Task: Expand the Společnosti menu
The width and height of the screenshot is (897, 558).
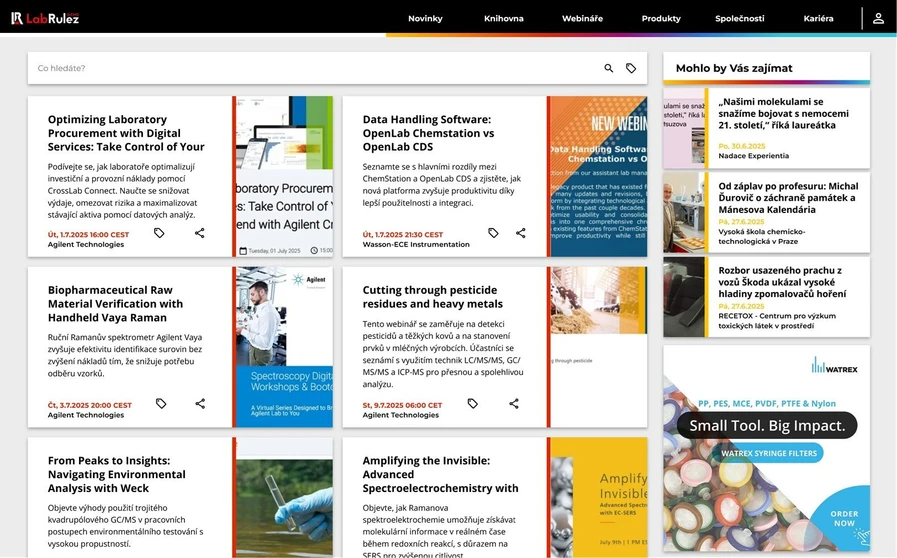Action: click(740, 19)
